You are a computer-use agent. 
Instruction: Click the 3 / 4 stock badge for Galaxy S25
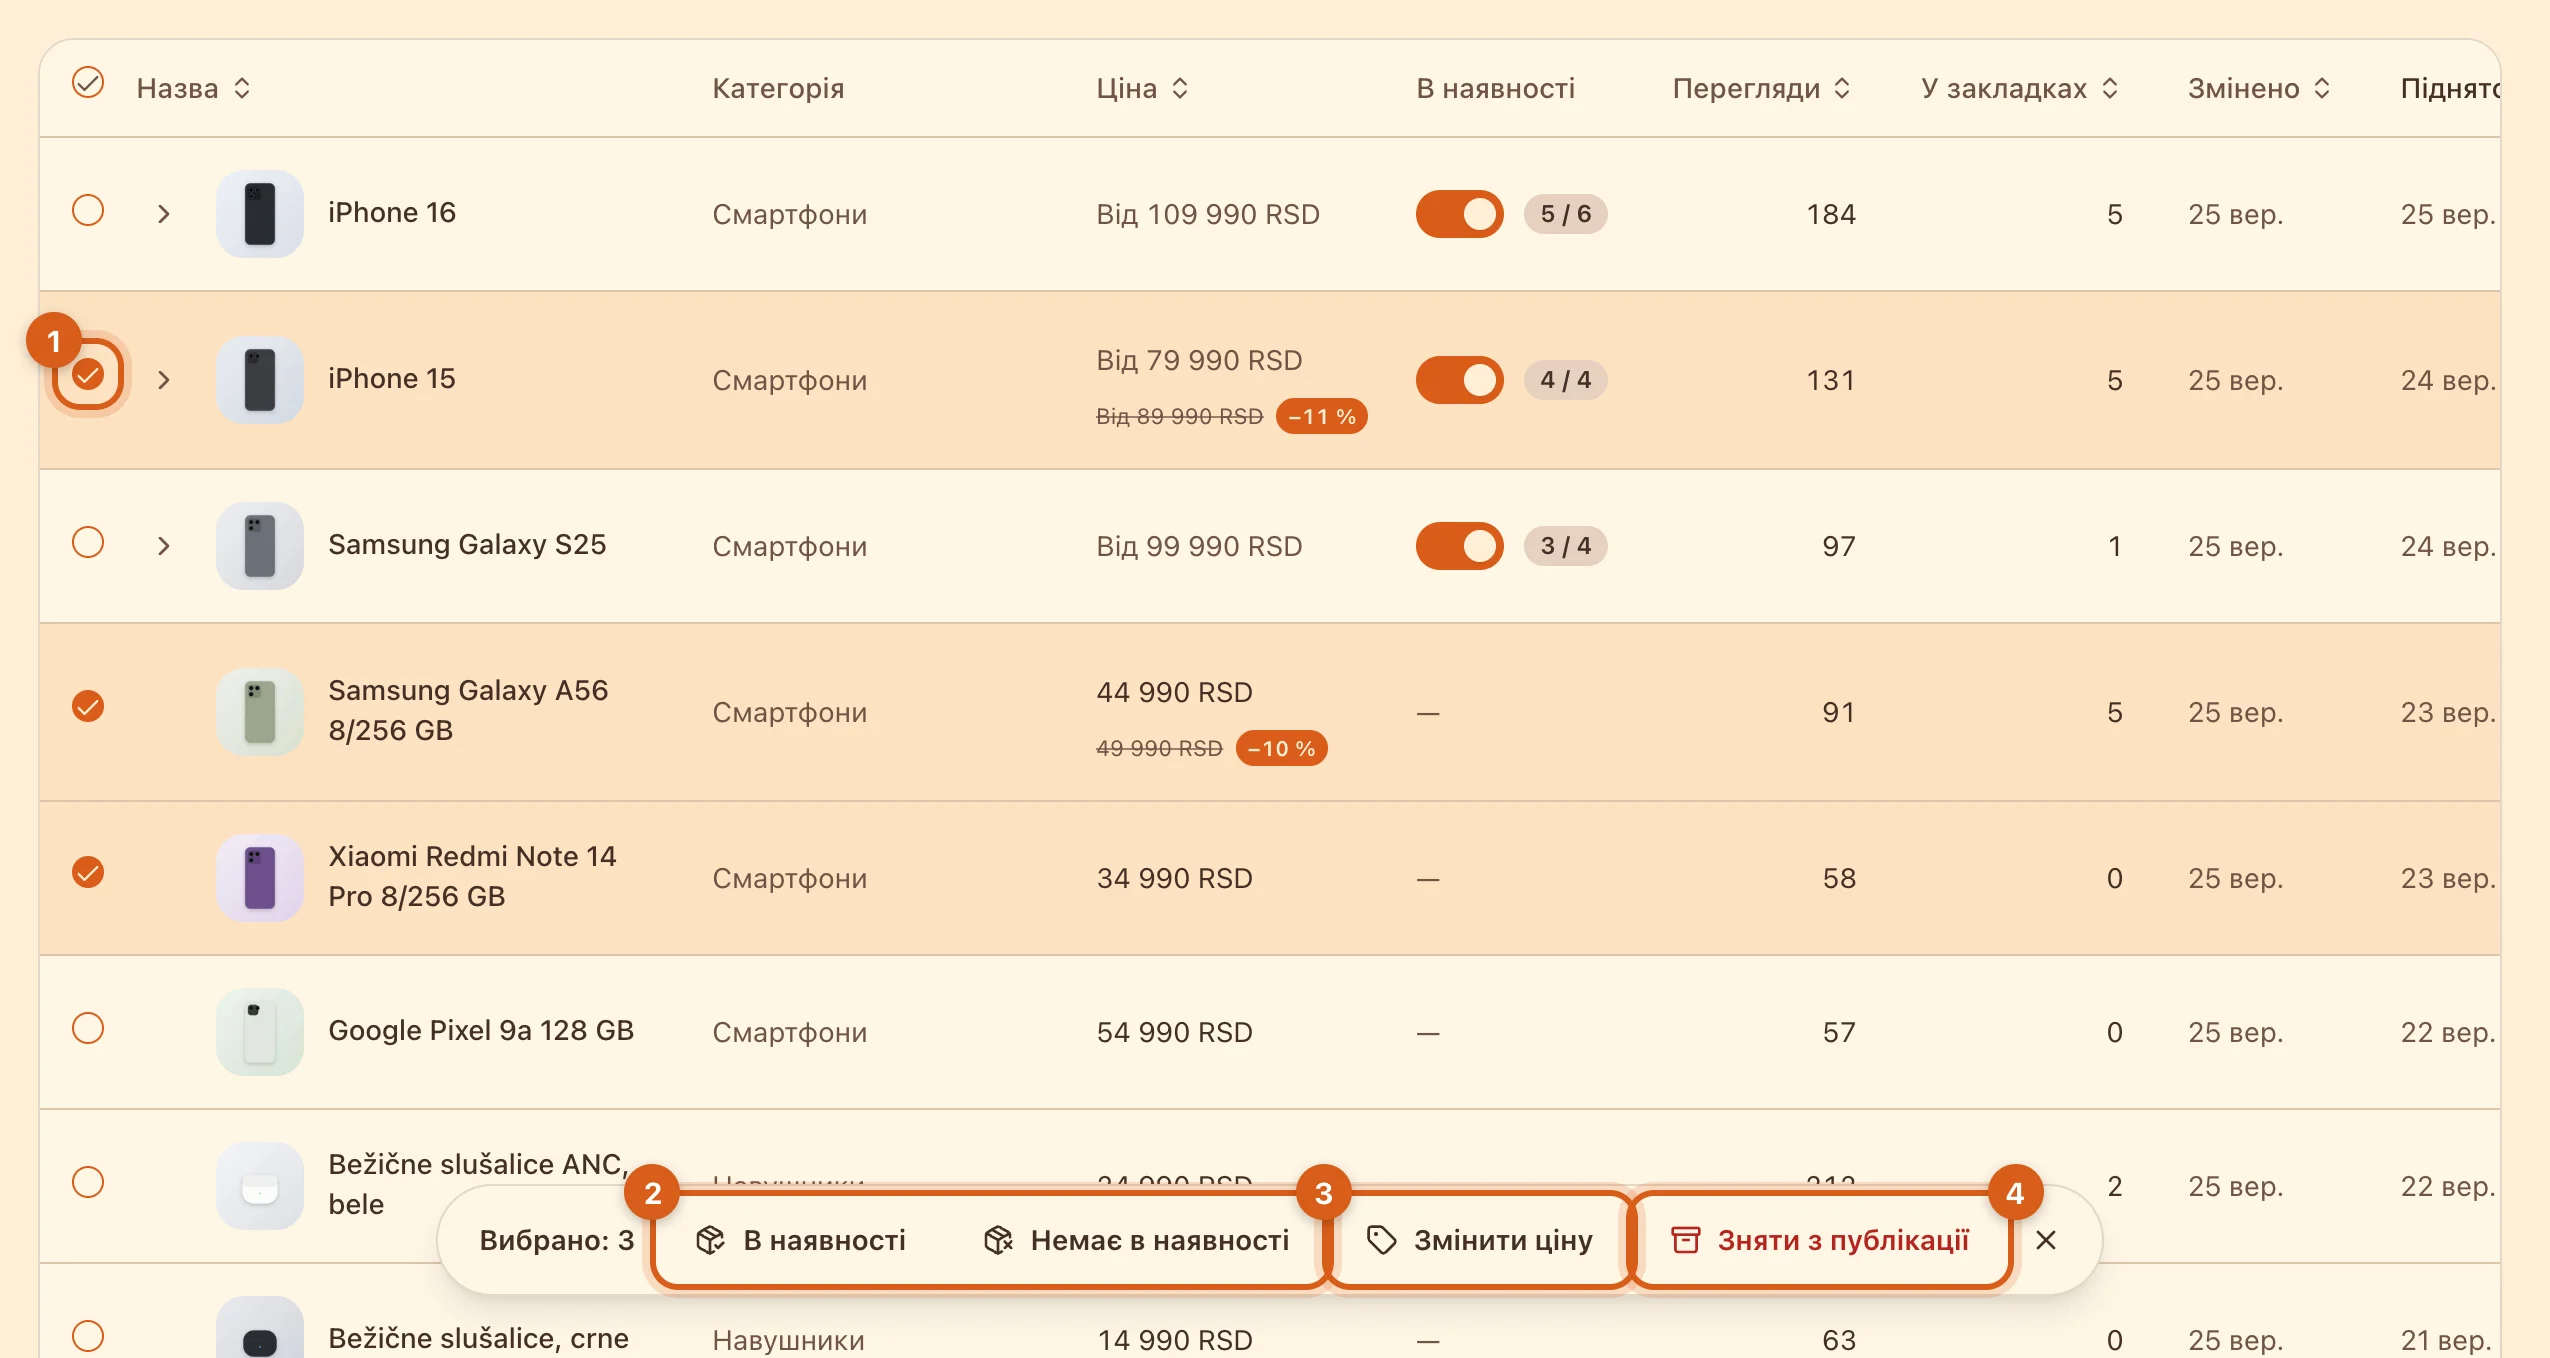click(1565, 546)
